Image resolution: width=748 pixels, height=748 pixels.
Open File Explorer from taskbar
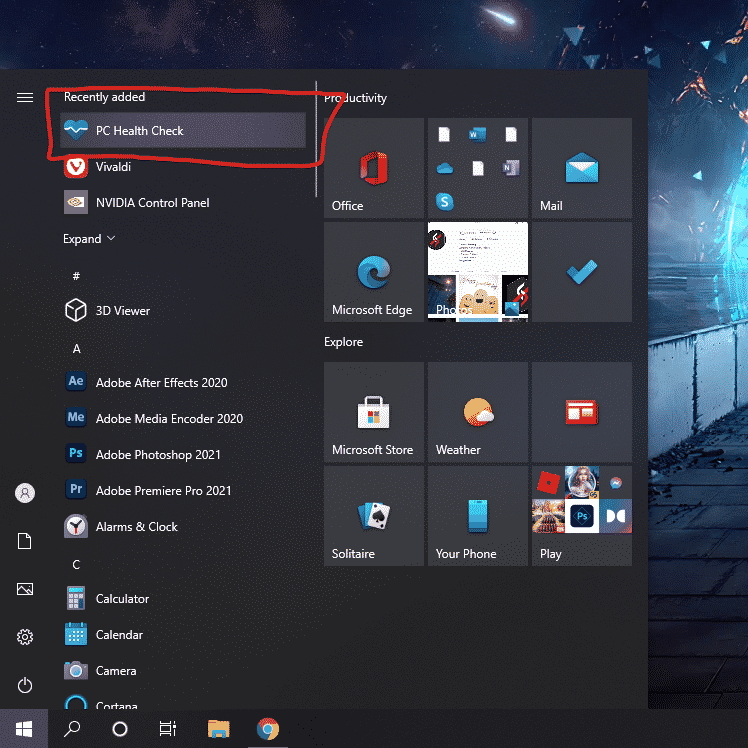218,728
